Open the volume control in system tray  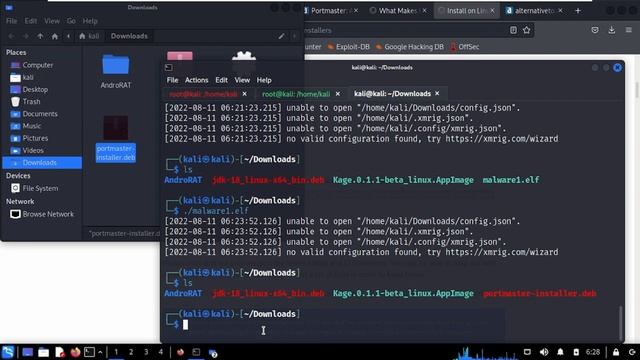point(544,352)
